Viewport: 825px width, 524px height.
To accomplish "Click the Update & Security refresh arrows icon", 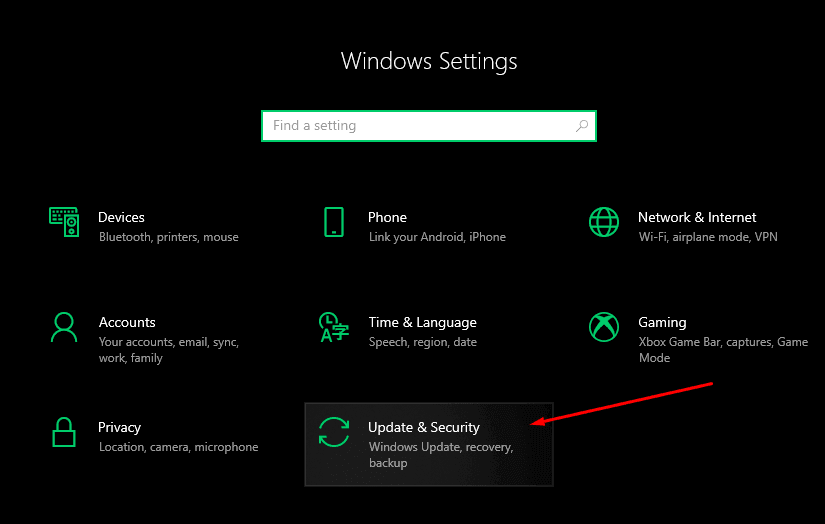I will (334, 432).
